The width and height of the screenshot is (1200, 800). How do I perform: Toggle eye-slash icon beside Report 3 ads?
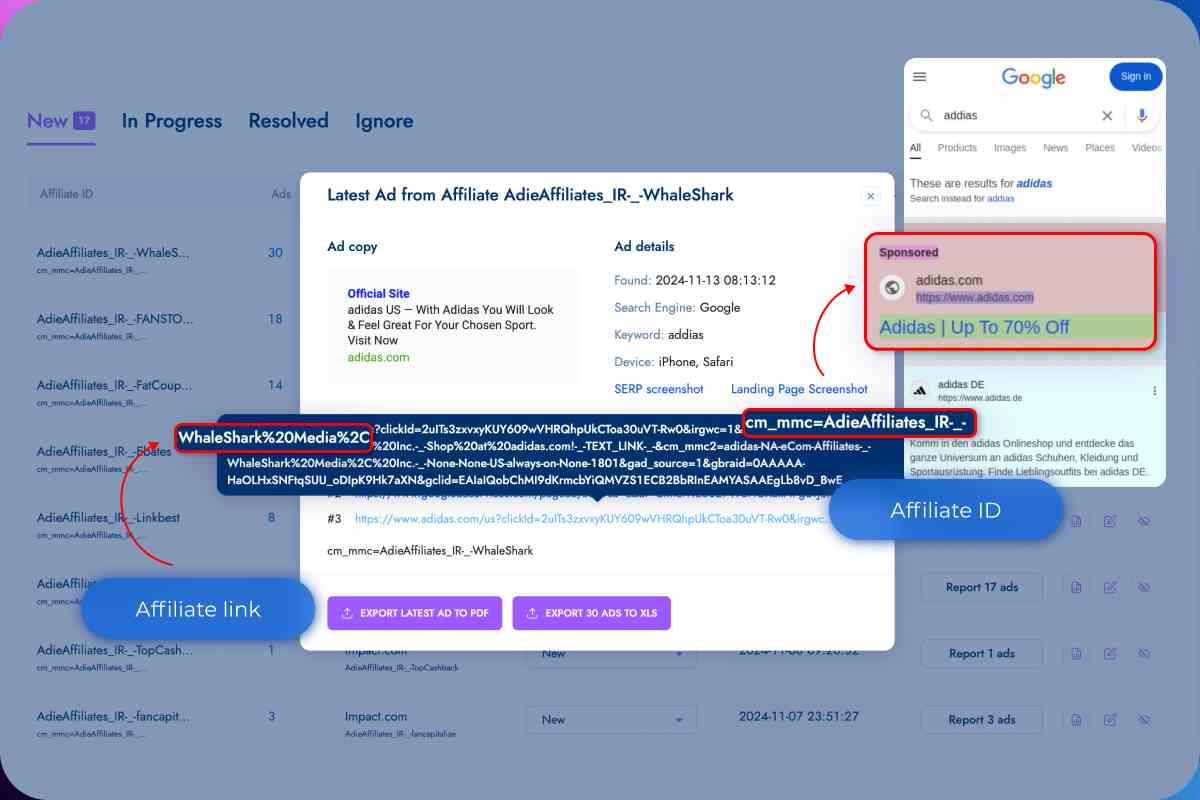1144,719
